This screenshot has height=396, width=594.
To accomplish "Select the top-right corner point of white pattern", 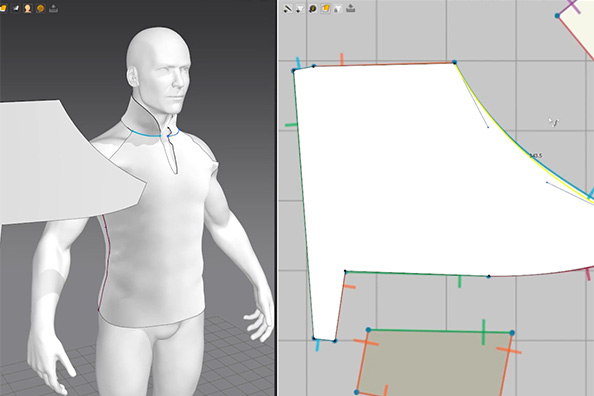I will click(454, 62).
